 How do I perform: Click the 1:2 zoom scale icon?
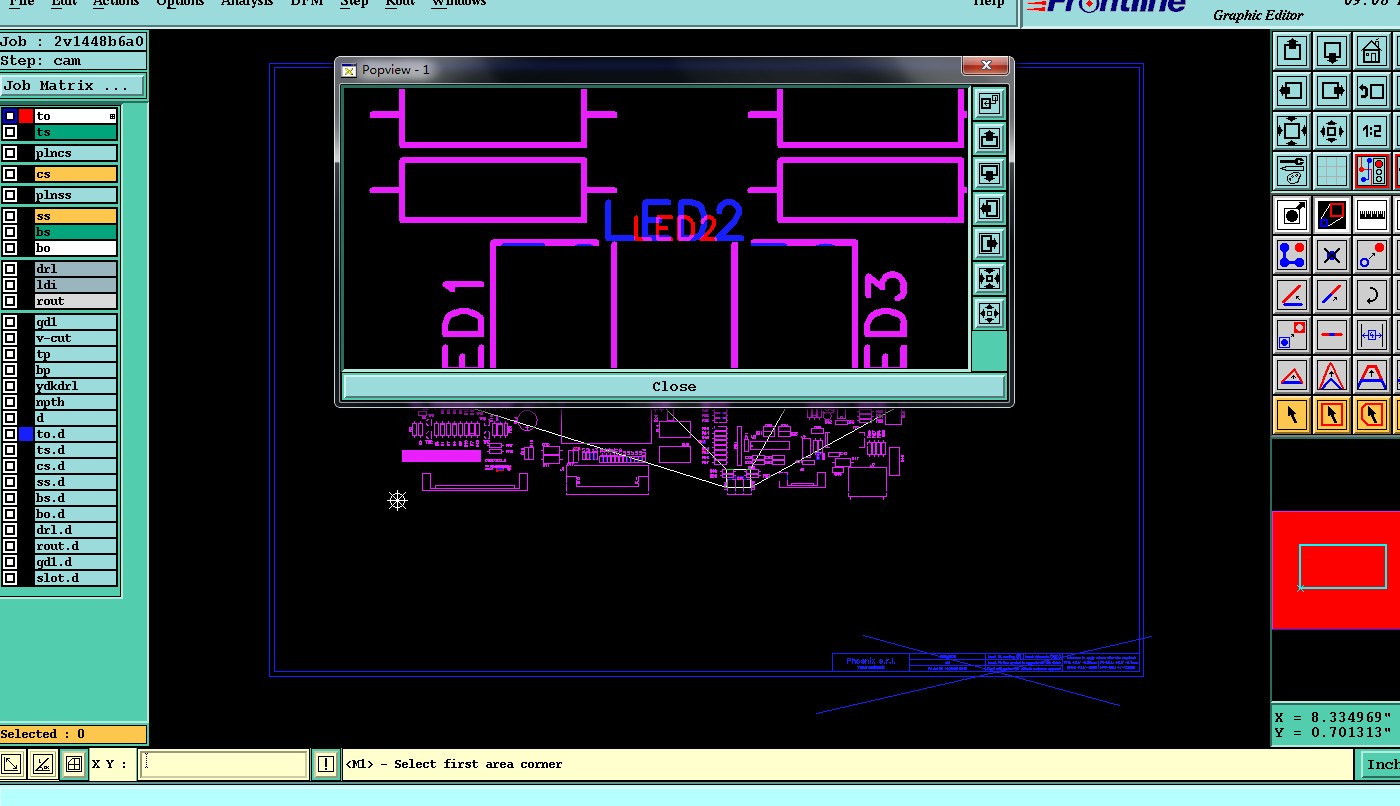point(1371,131)
